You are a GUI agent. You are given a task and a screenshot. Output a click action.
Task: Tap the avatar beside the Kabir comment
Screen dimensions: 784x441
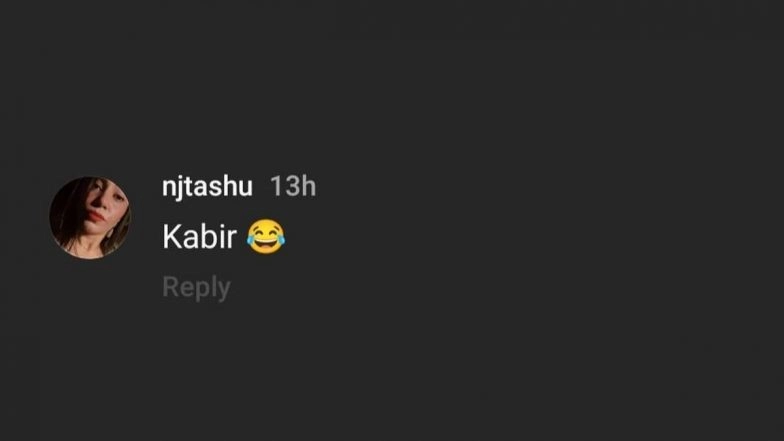[x=90, y=217]
